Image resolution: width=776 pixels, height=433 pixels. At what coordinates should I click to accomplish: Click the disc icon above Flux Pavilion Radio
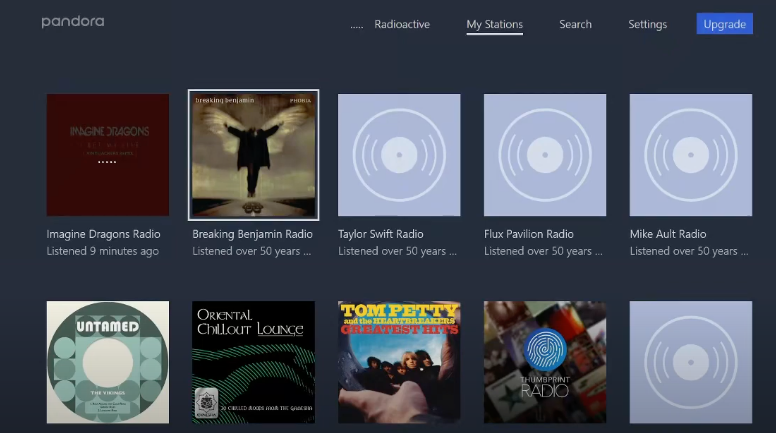click(545, 155)
